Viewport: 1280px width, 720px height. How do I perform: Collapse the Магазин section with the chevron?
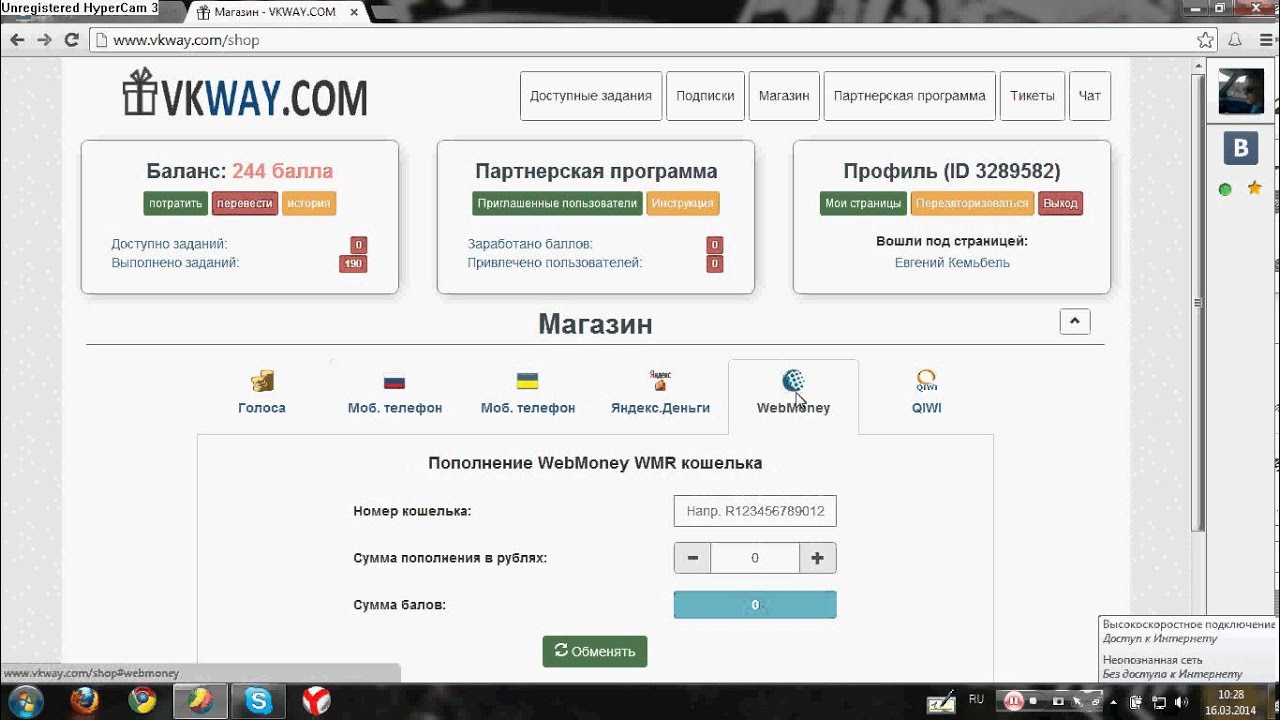pos(1075,321)
